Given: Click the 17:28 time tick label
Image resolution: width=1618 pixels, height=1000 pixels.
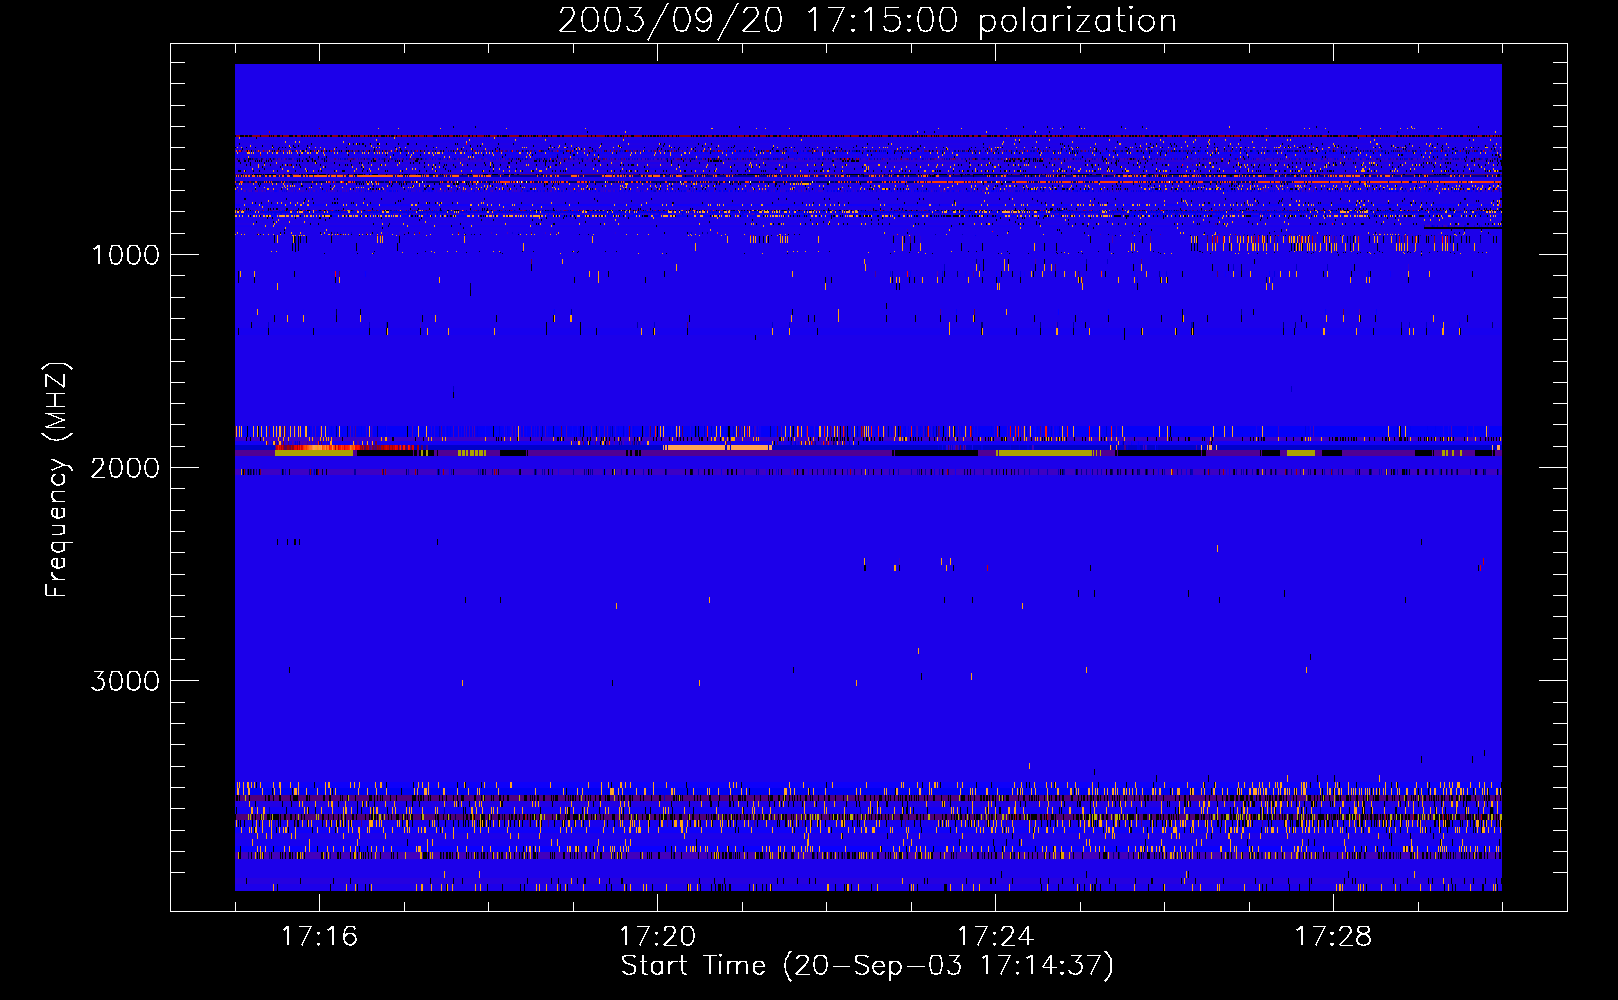Looking at the screenshot, I should (x=1333, y=936).
